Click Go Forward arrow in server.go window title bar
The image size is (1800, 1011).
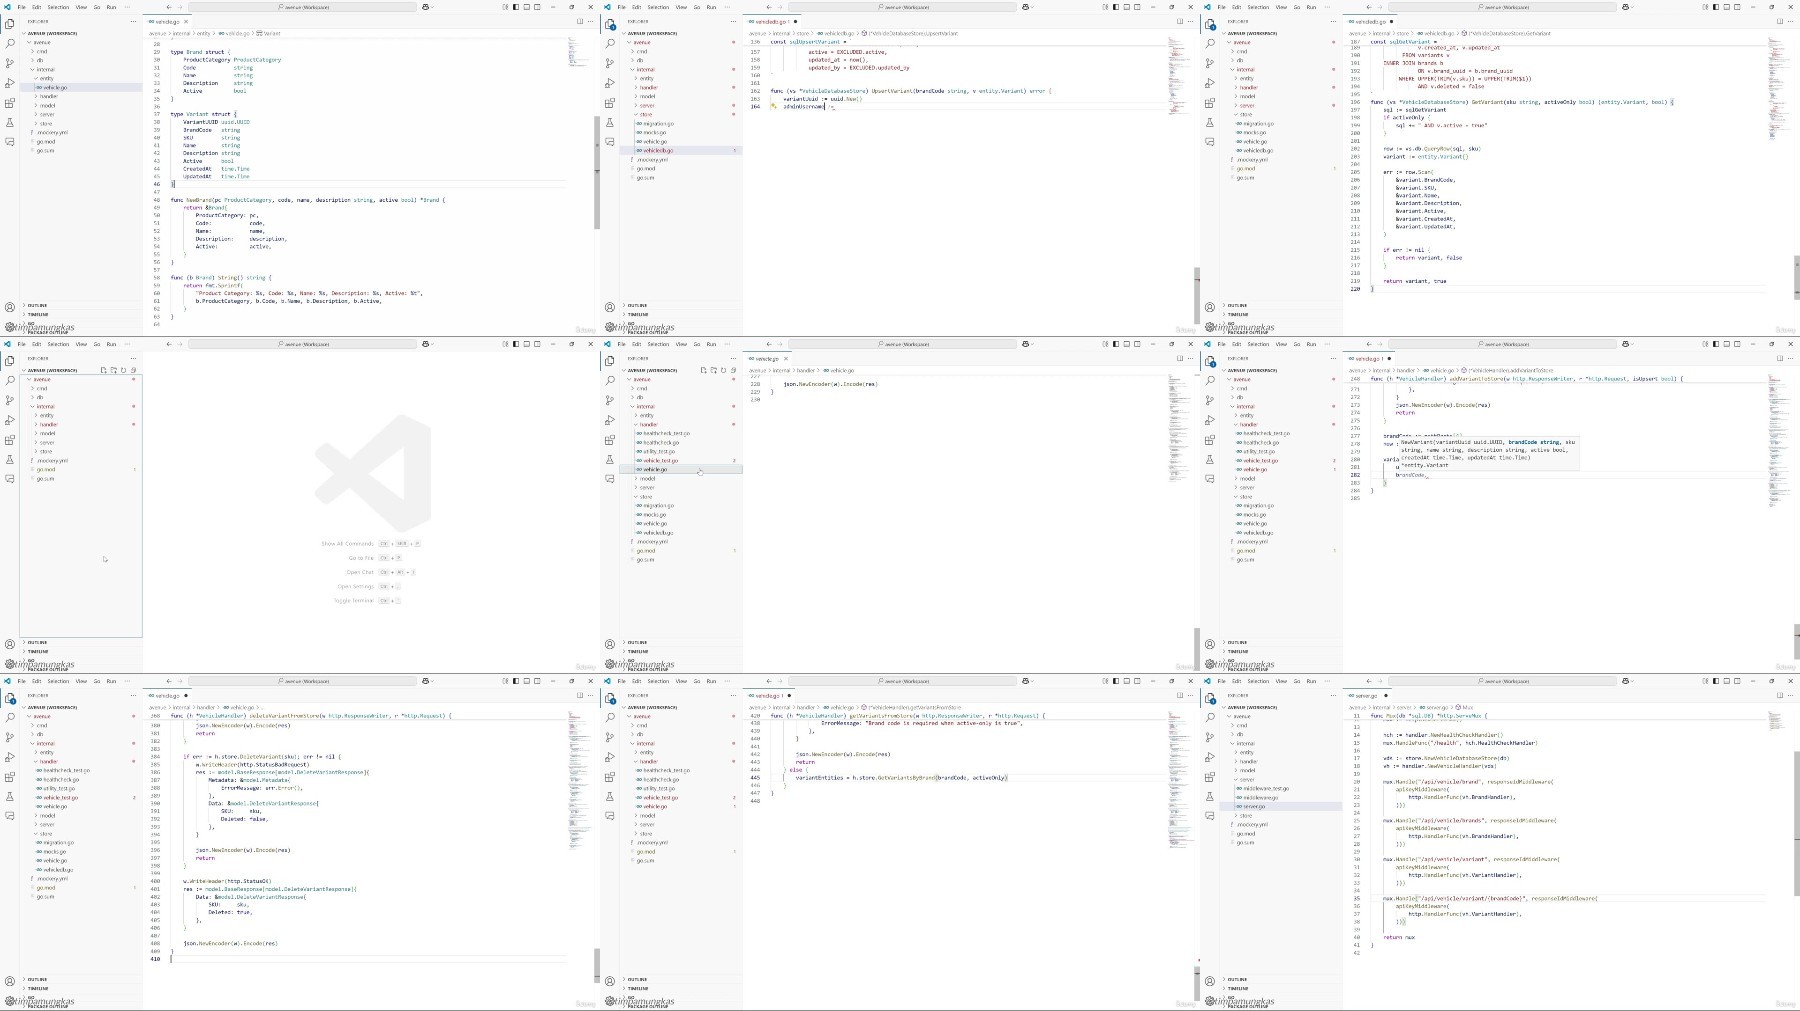[1380, 681]
